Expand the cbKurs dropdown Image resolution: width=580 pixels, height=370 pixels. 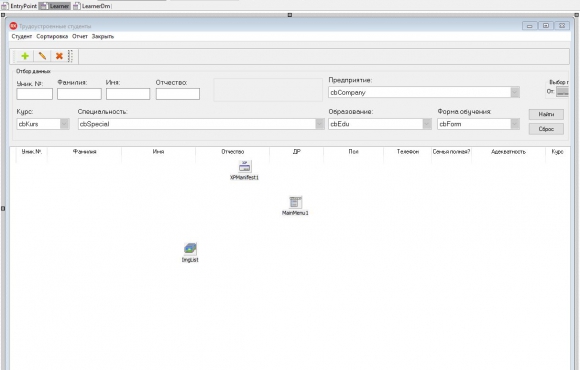tap(64, 124)
